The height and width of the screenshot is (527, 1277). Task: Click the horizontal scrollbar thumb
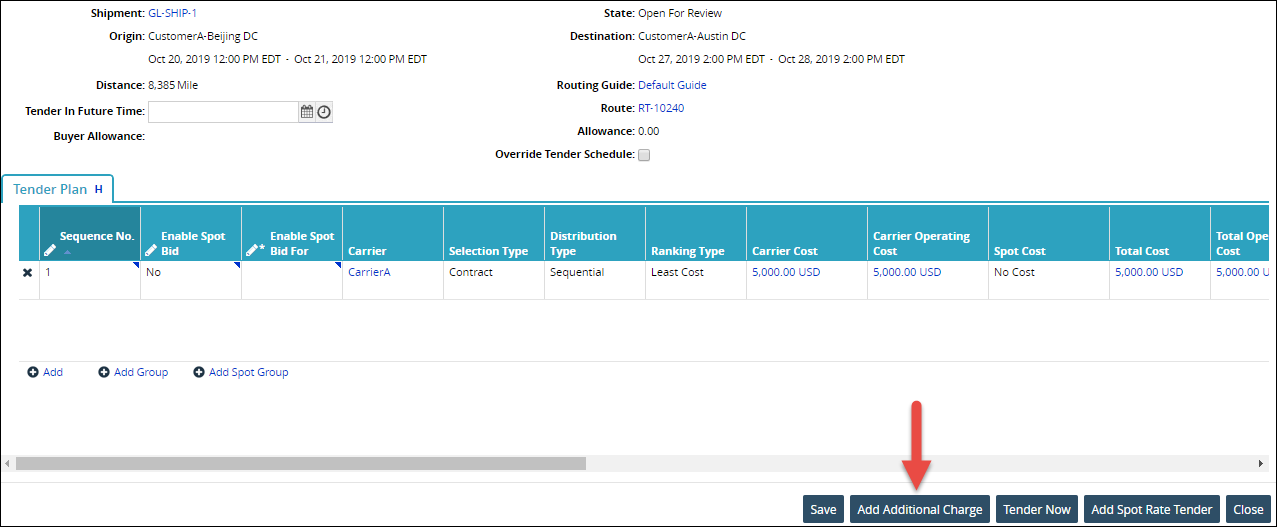300,464
